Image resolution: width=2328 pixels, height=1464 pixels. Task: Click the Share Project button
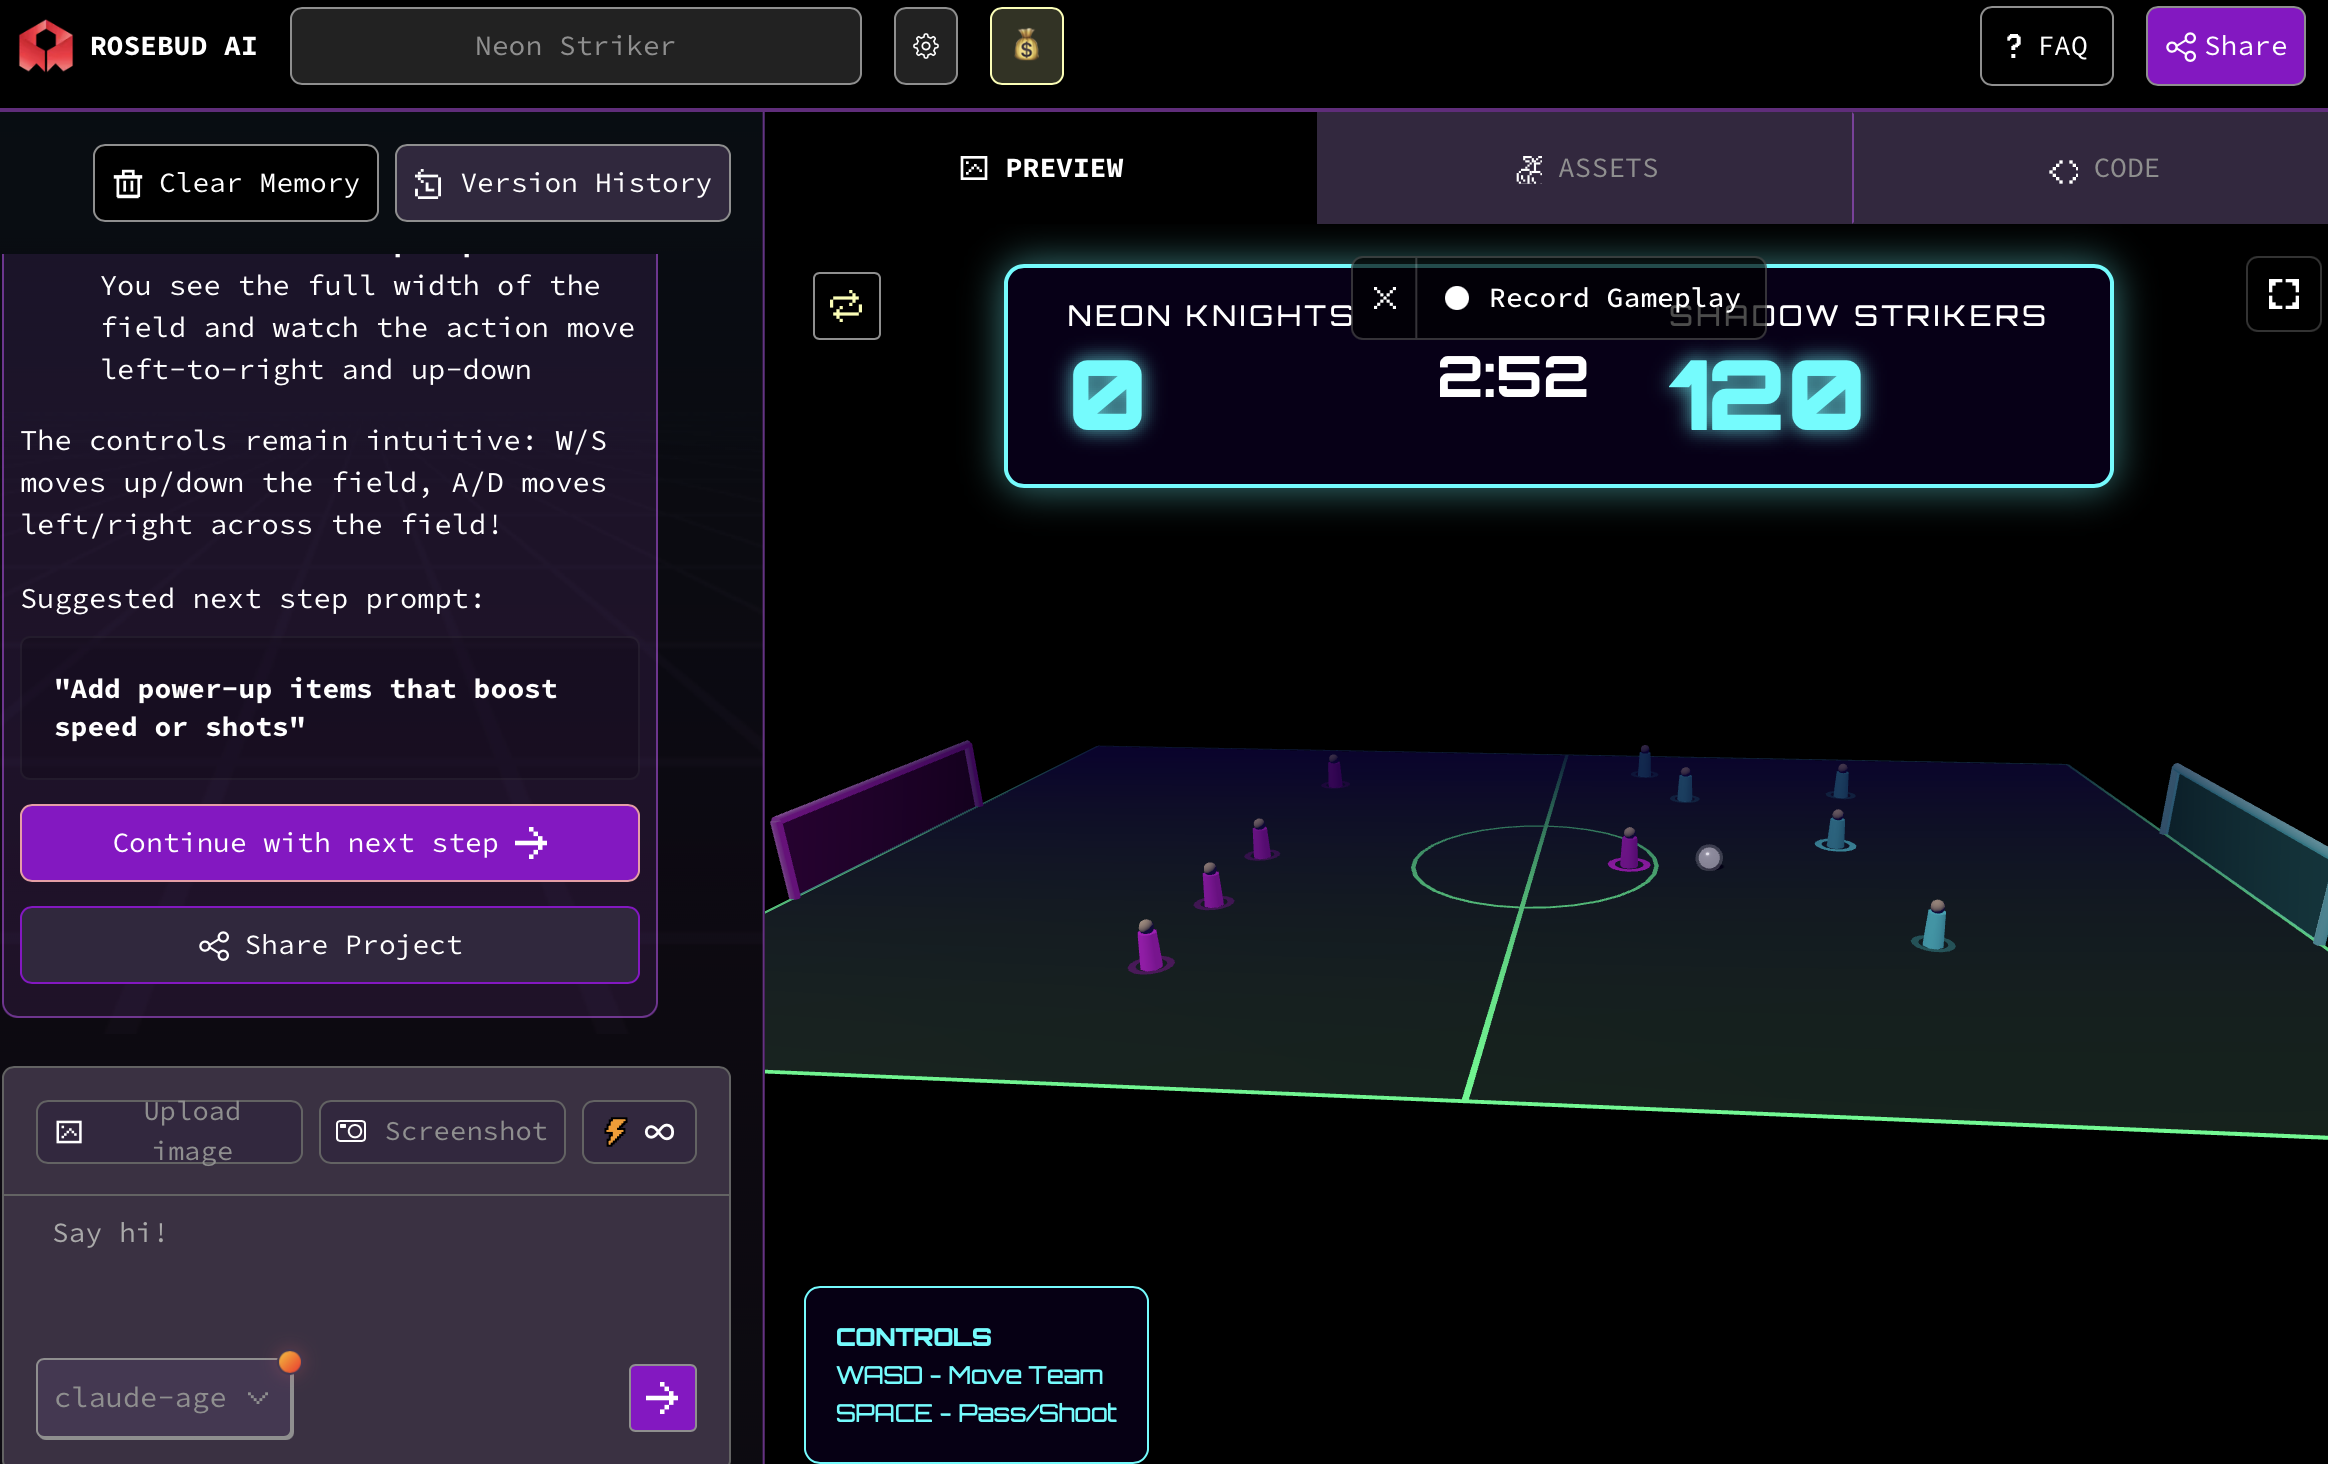tap(330, 945)
